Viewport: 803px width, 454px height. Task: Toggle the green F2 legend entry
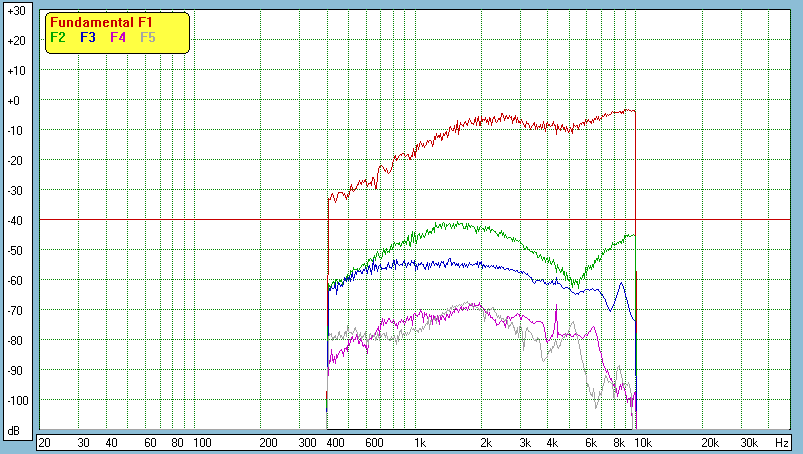[58, 37]
